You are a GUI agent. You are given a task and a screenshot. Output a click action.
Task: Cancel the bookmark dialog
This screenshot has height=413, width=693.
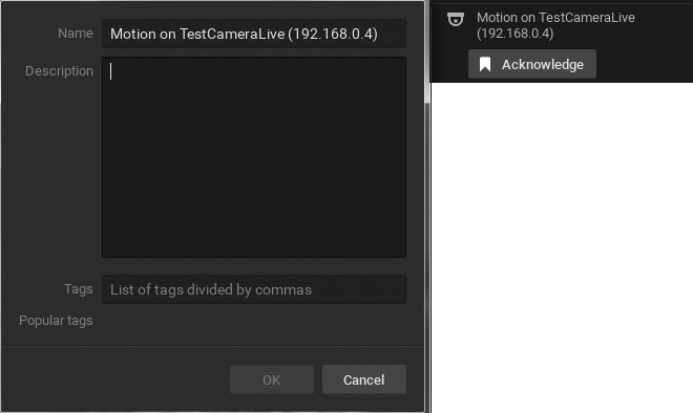364,379
